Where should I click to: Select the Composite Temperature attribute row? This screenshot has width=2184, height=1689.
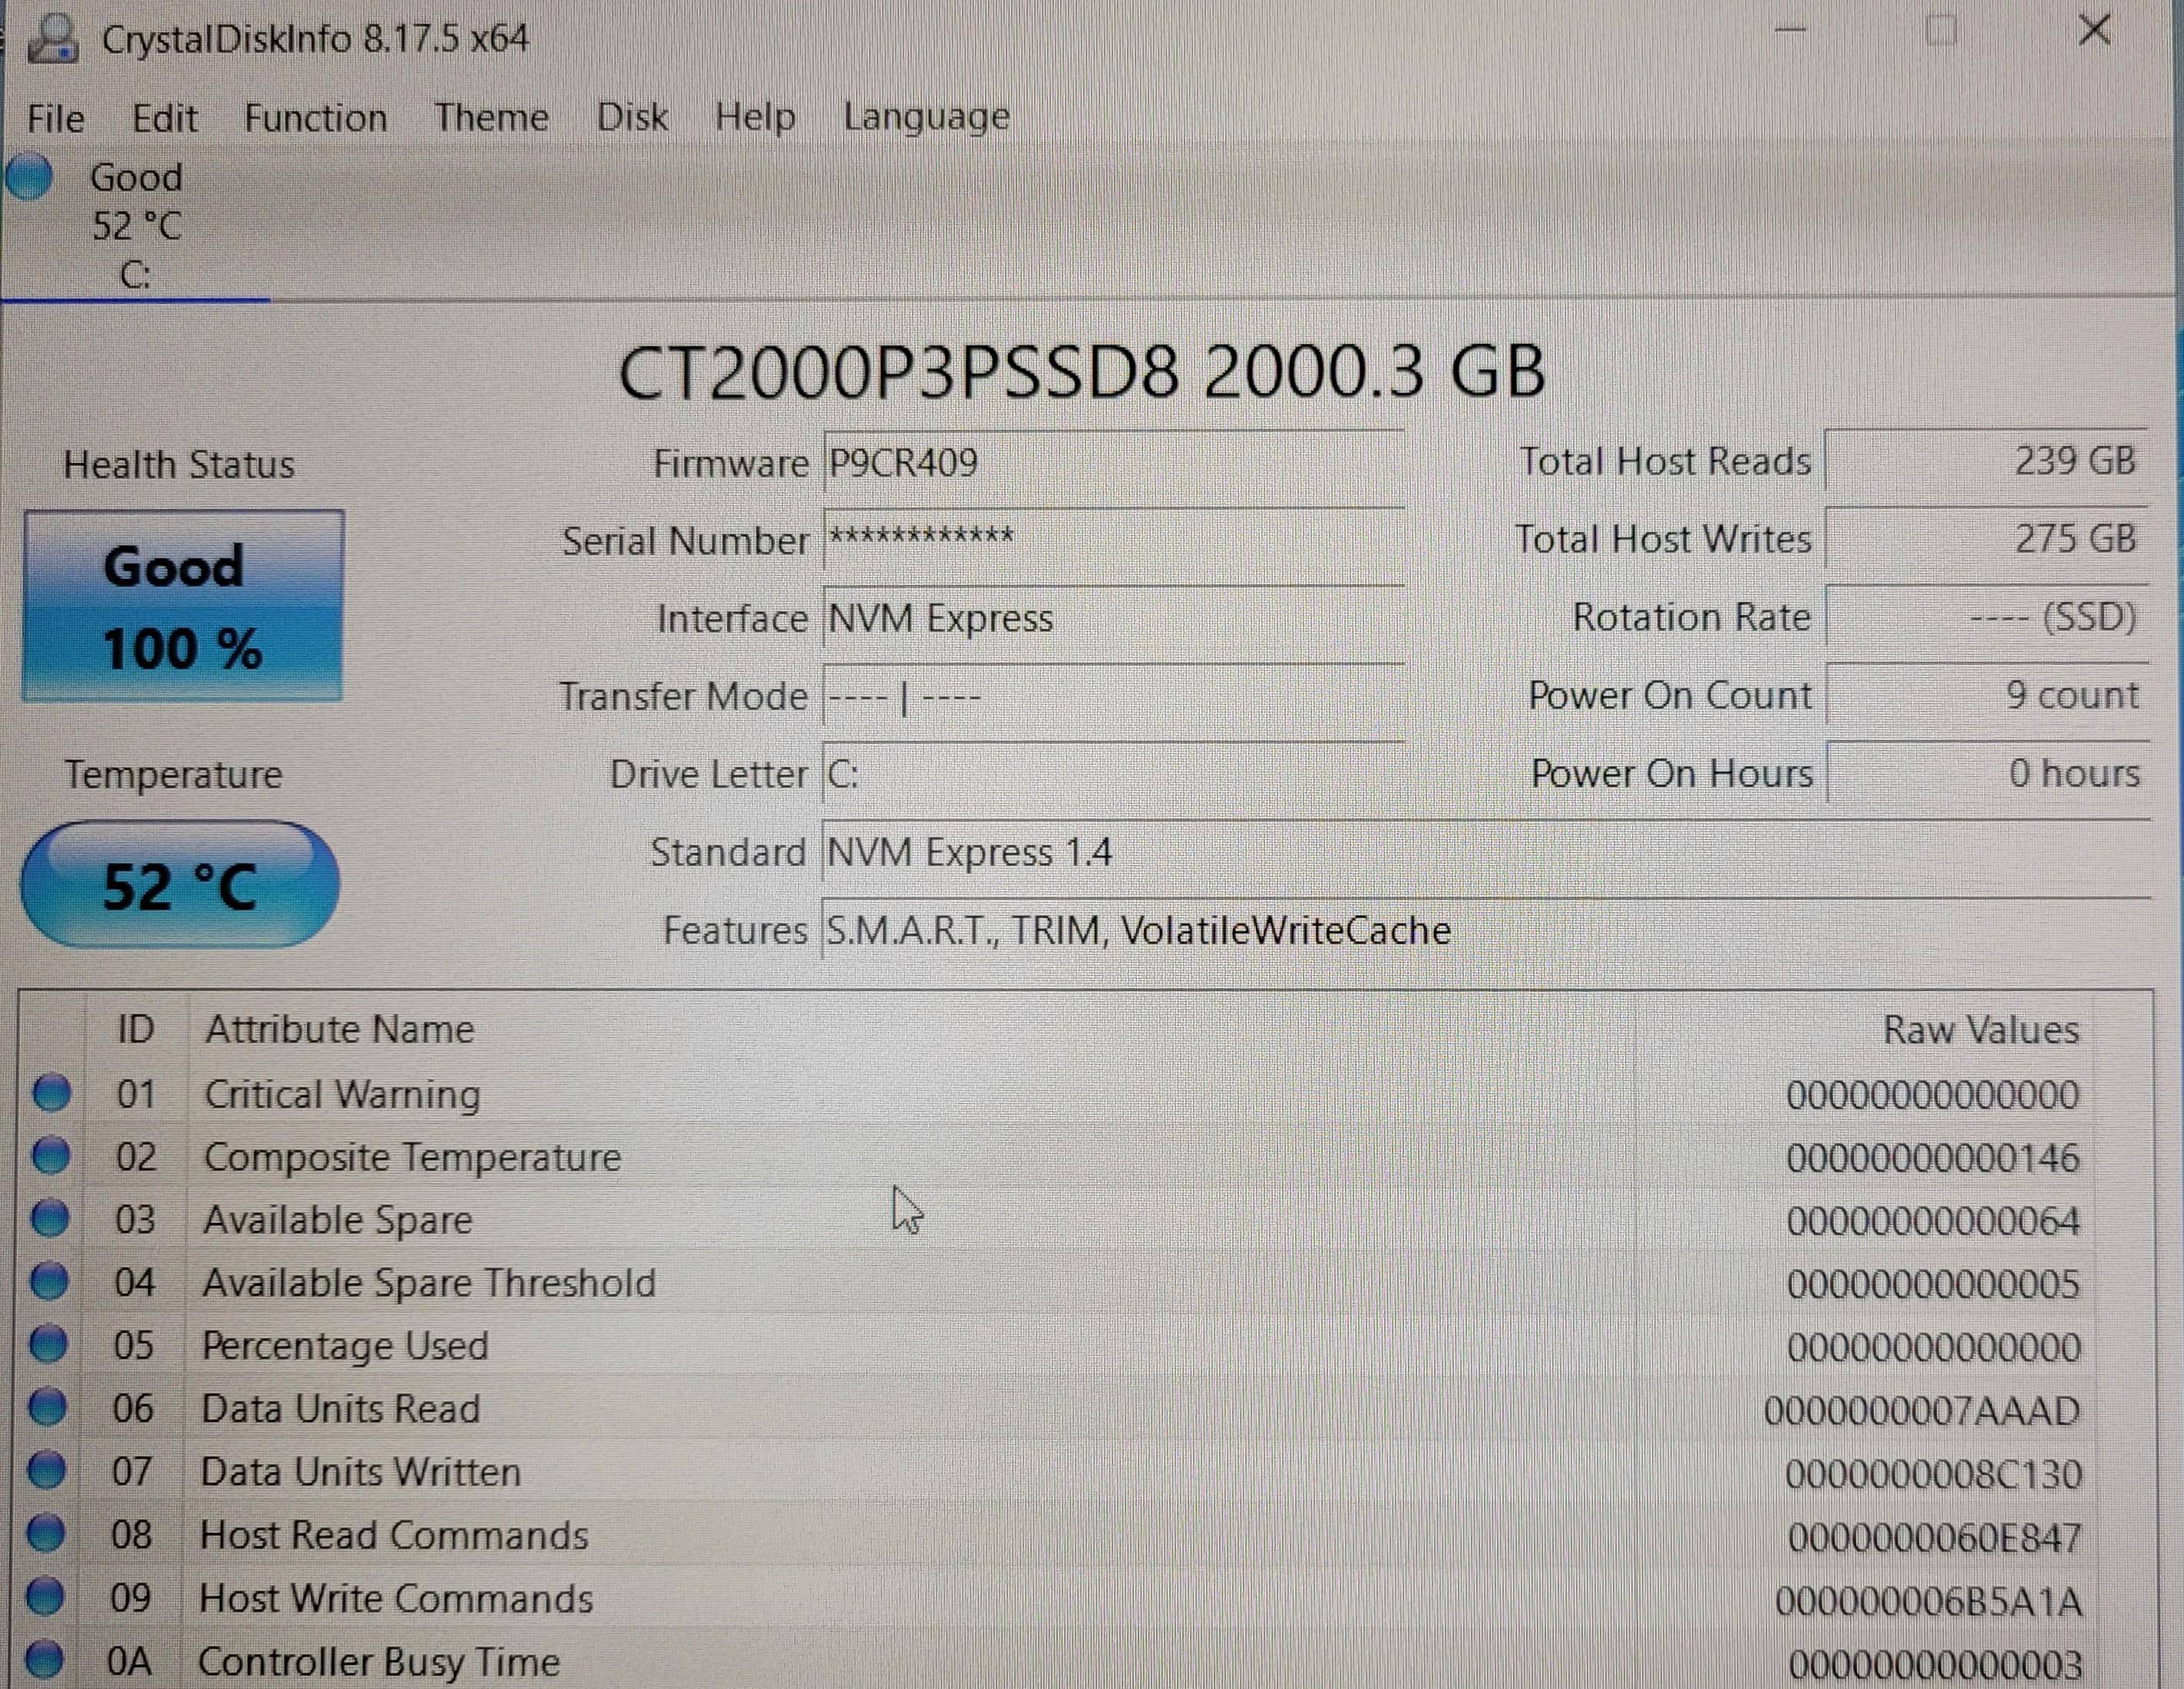point(412,1157)
